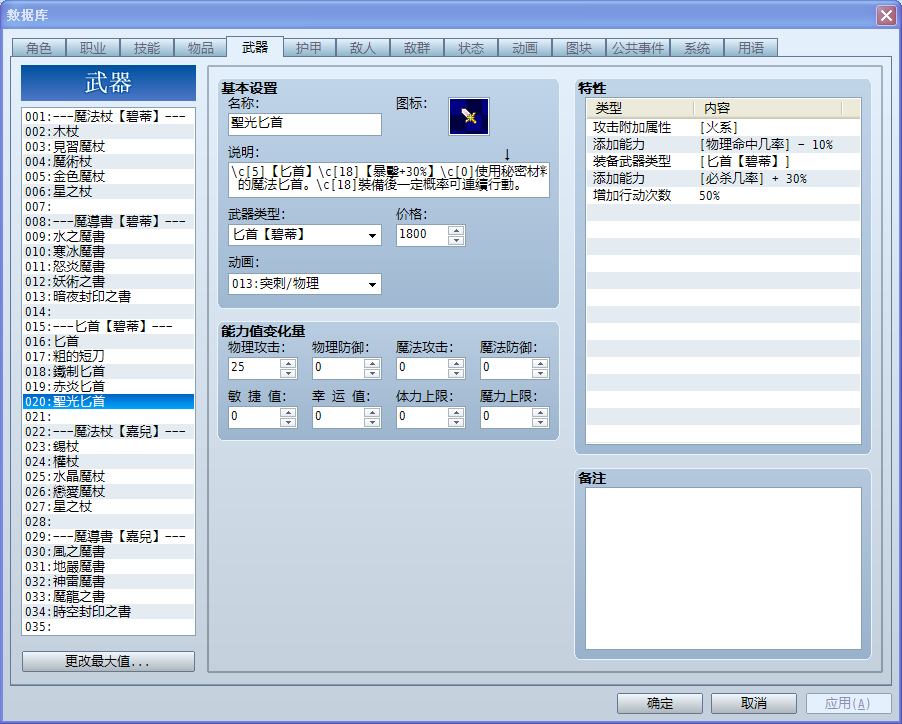
Task: Open the 护甲 tab
Action: coord(308,48)
